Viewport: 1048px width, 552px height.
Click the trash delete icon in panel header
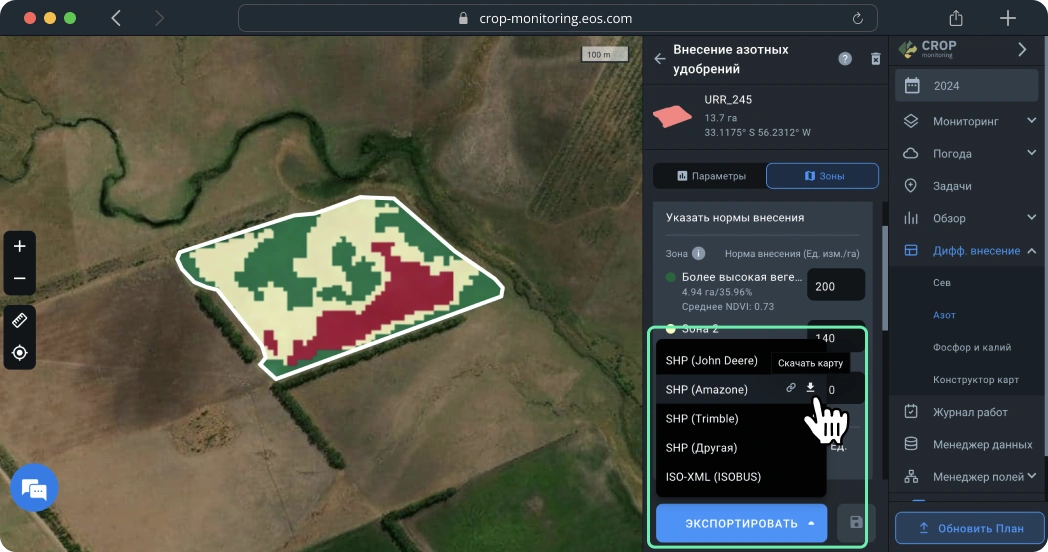tap(876, 59)
